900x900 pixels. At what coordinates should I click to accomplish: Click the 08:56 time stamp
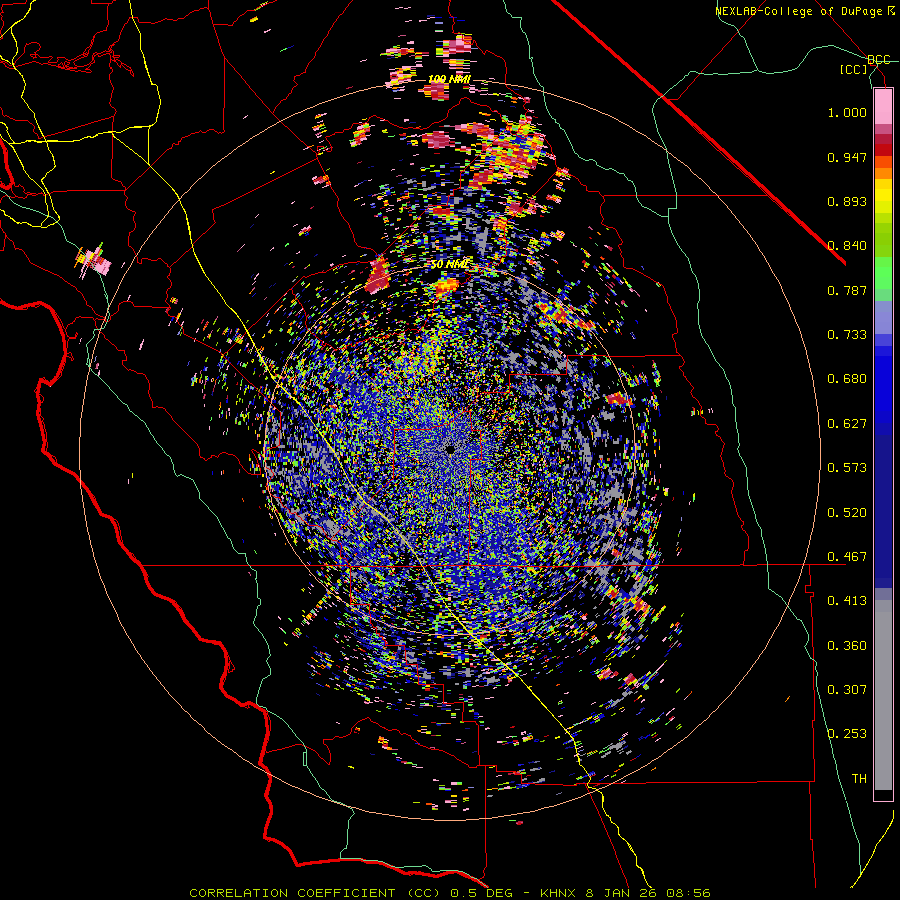(688, 893)
